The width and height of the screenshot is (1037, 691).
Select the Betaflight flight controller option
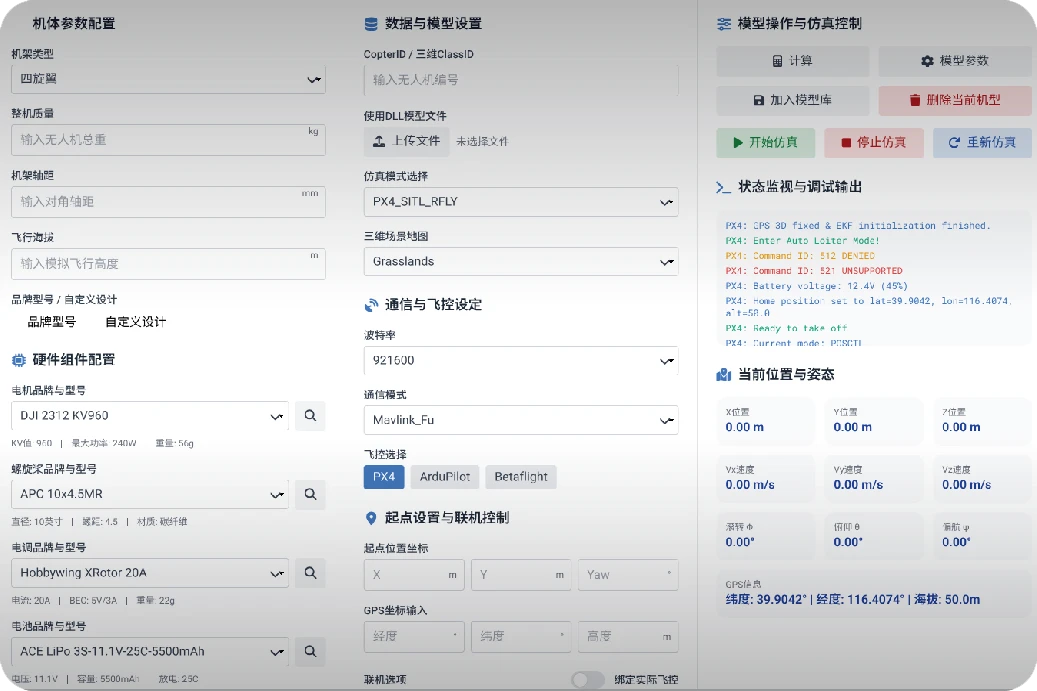click(520, 477)
